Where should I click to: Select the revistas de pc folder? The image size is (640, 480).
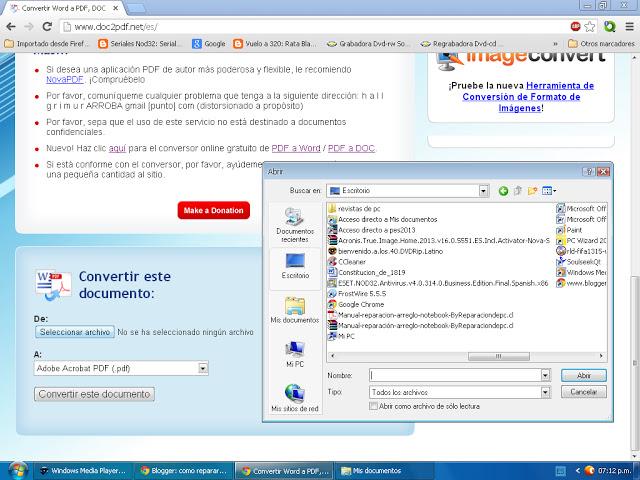(x=354, y=209)
